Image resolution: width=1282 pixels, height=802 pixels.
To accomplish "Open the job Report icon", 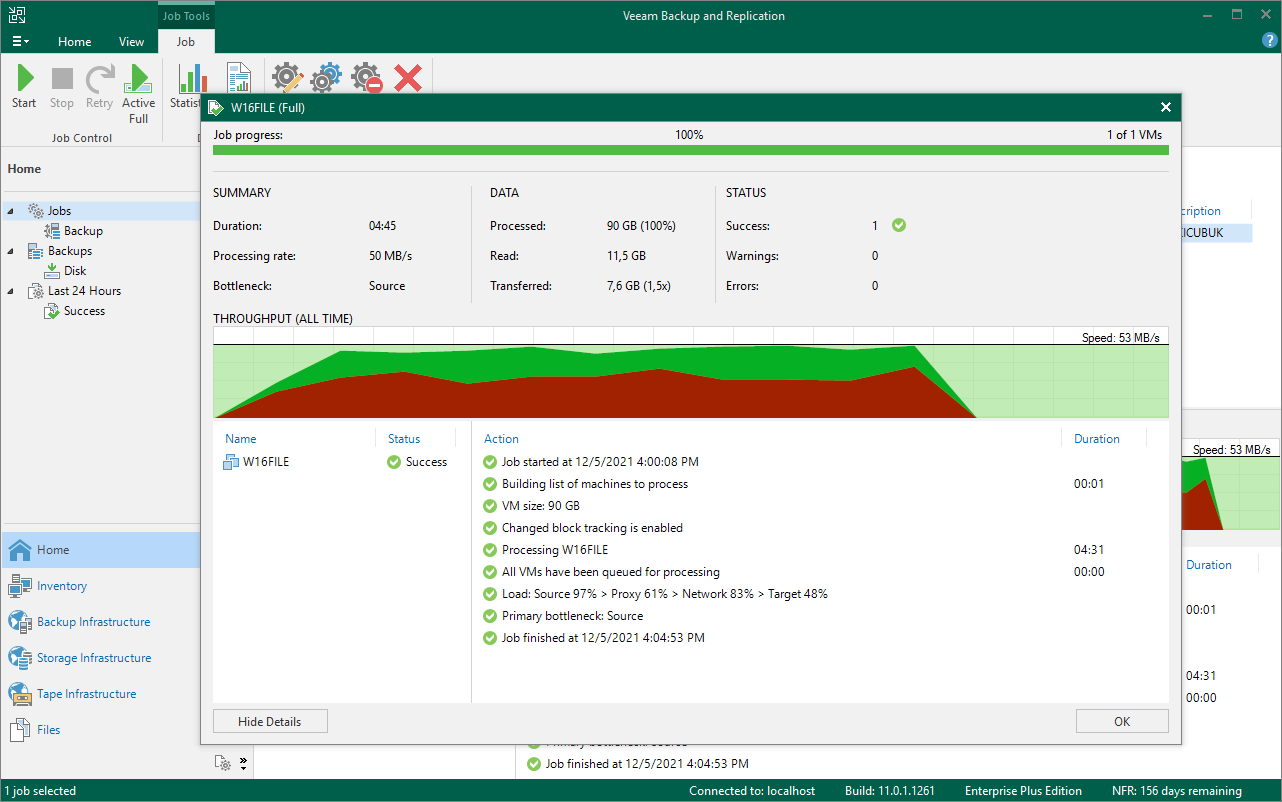I will click(239, 77).
